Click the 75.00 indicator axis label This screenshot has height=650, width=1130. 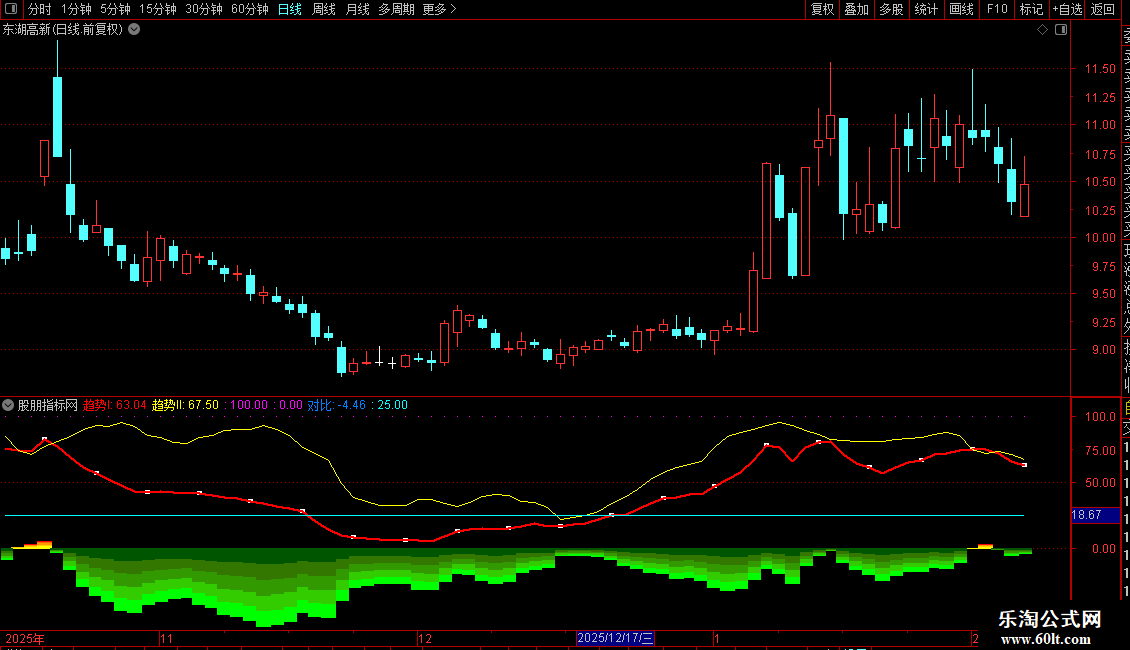click(x=1100, y=450)
